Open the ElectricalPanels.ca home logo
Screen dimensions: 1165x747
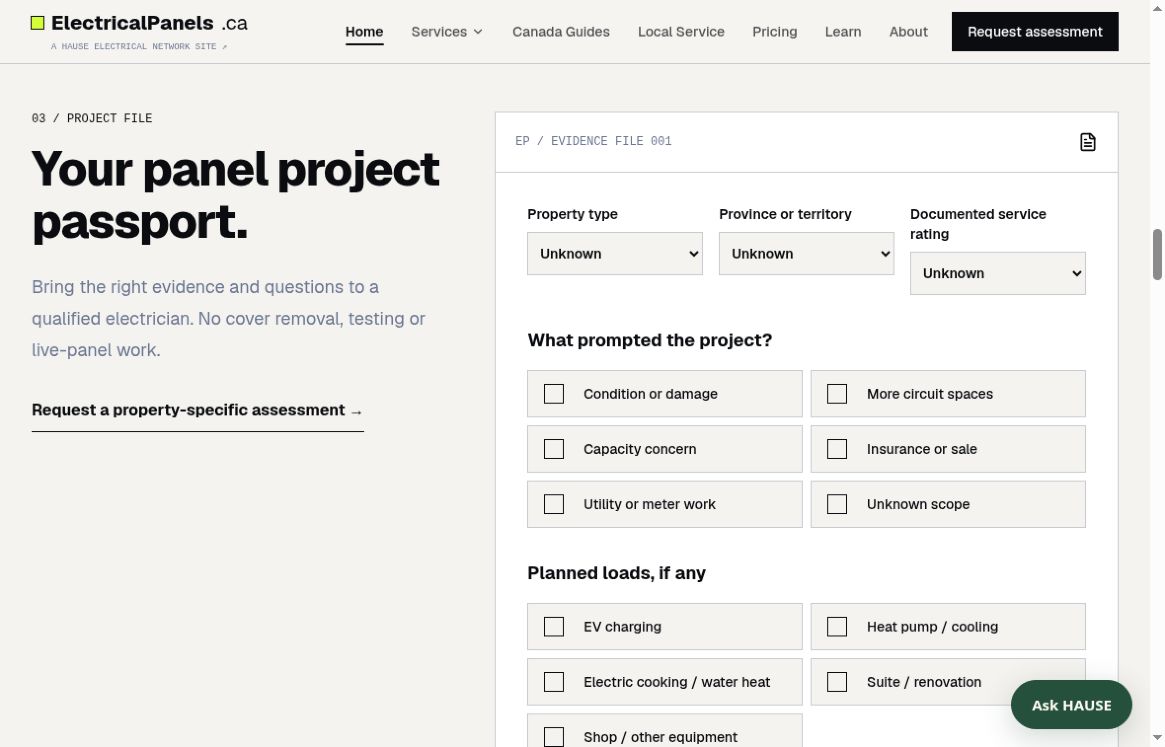click(139, 23)
